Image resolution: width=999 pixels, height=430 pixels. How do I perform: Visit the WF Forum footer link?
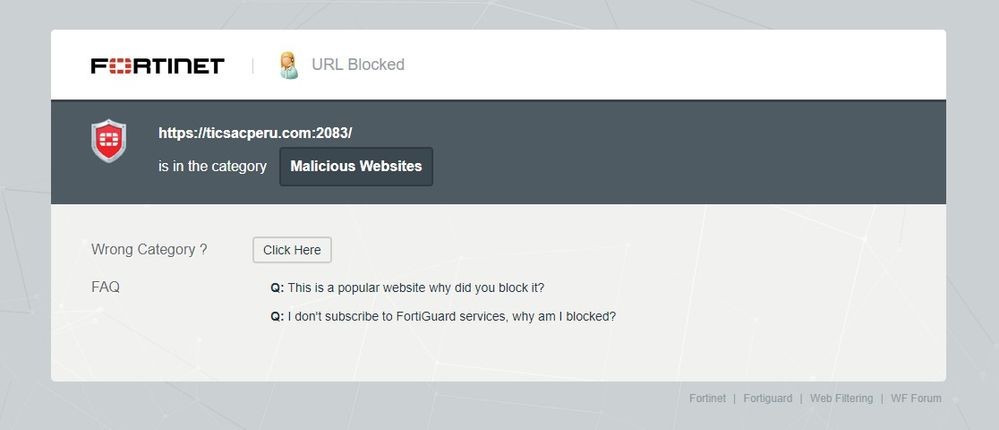pos(916,398)
